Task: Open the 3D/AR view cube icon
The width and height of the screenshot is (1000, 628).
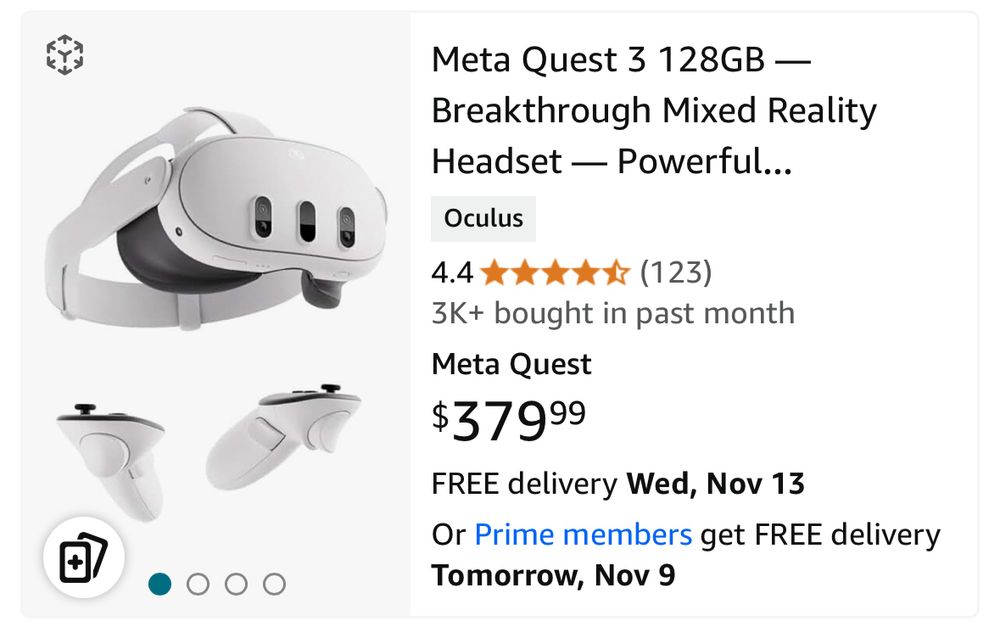Action: coord(64,55)
